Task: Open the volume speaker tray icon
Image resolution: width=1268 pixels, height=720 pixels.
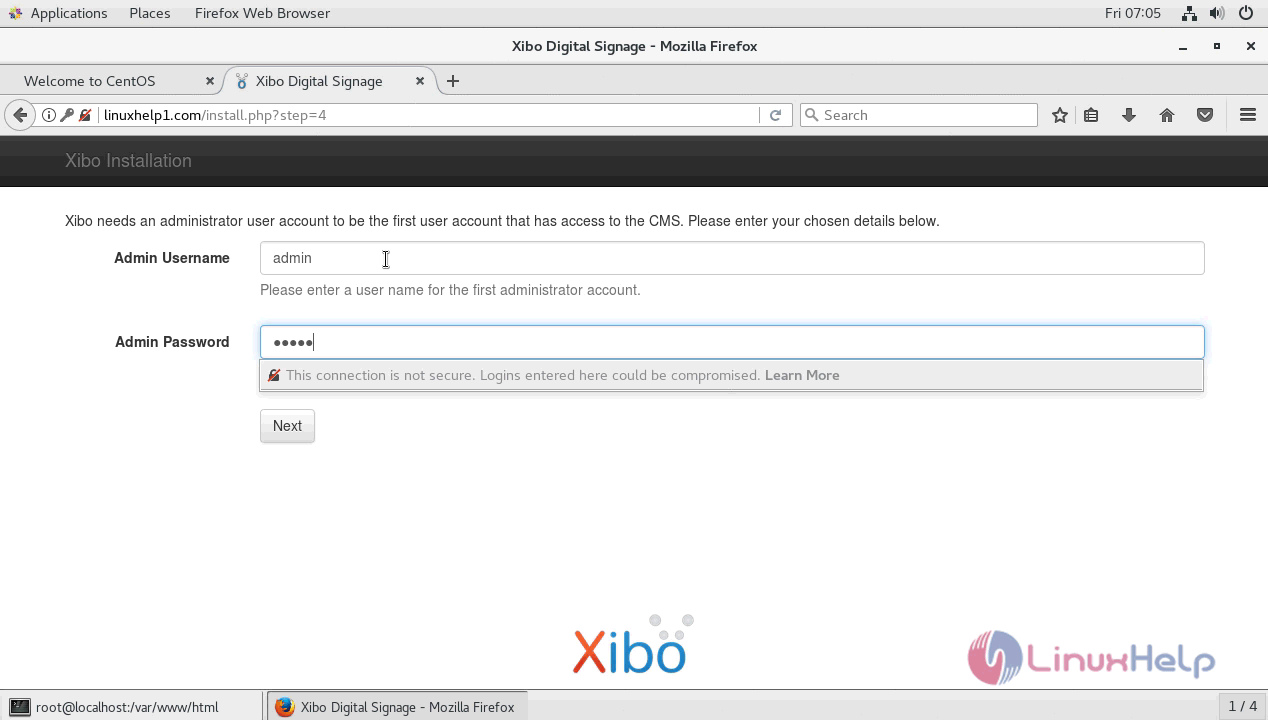Action: (x=1217, y=13)
